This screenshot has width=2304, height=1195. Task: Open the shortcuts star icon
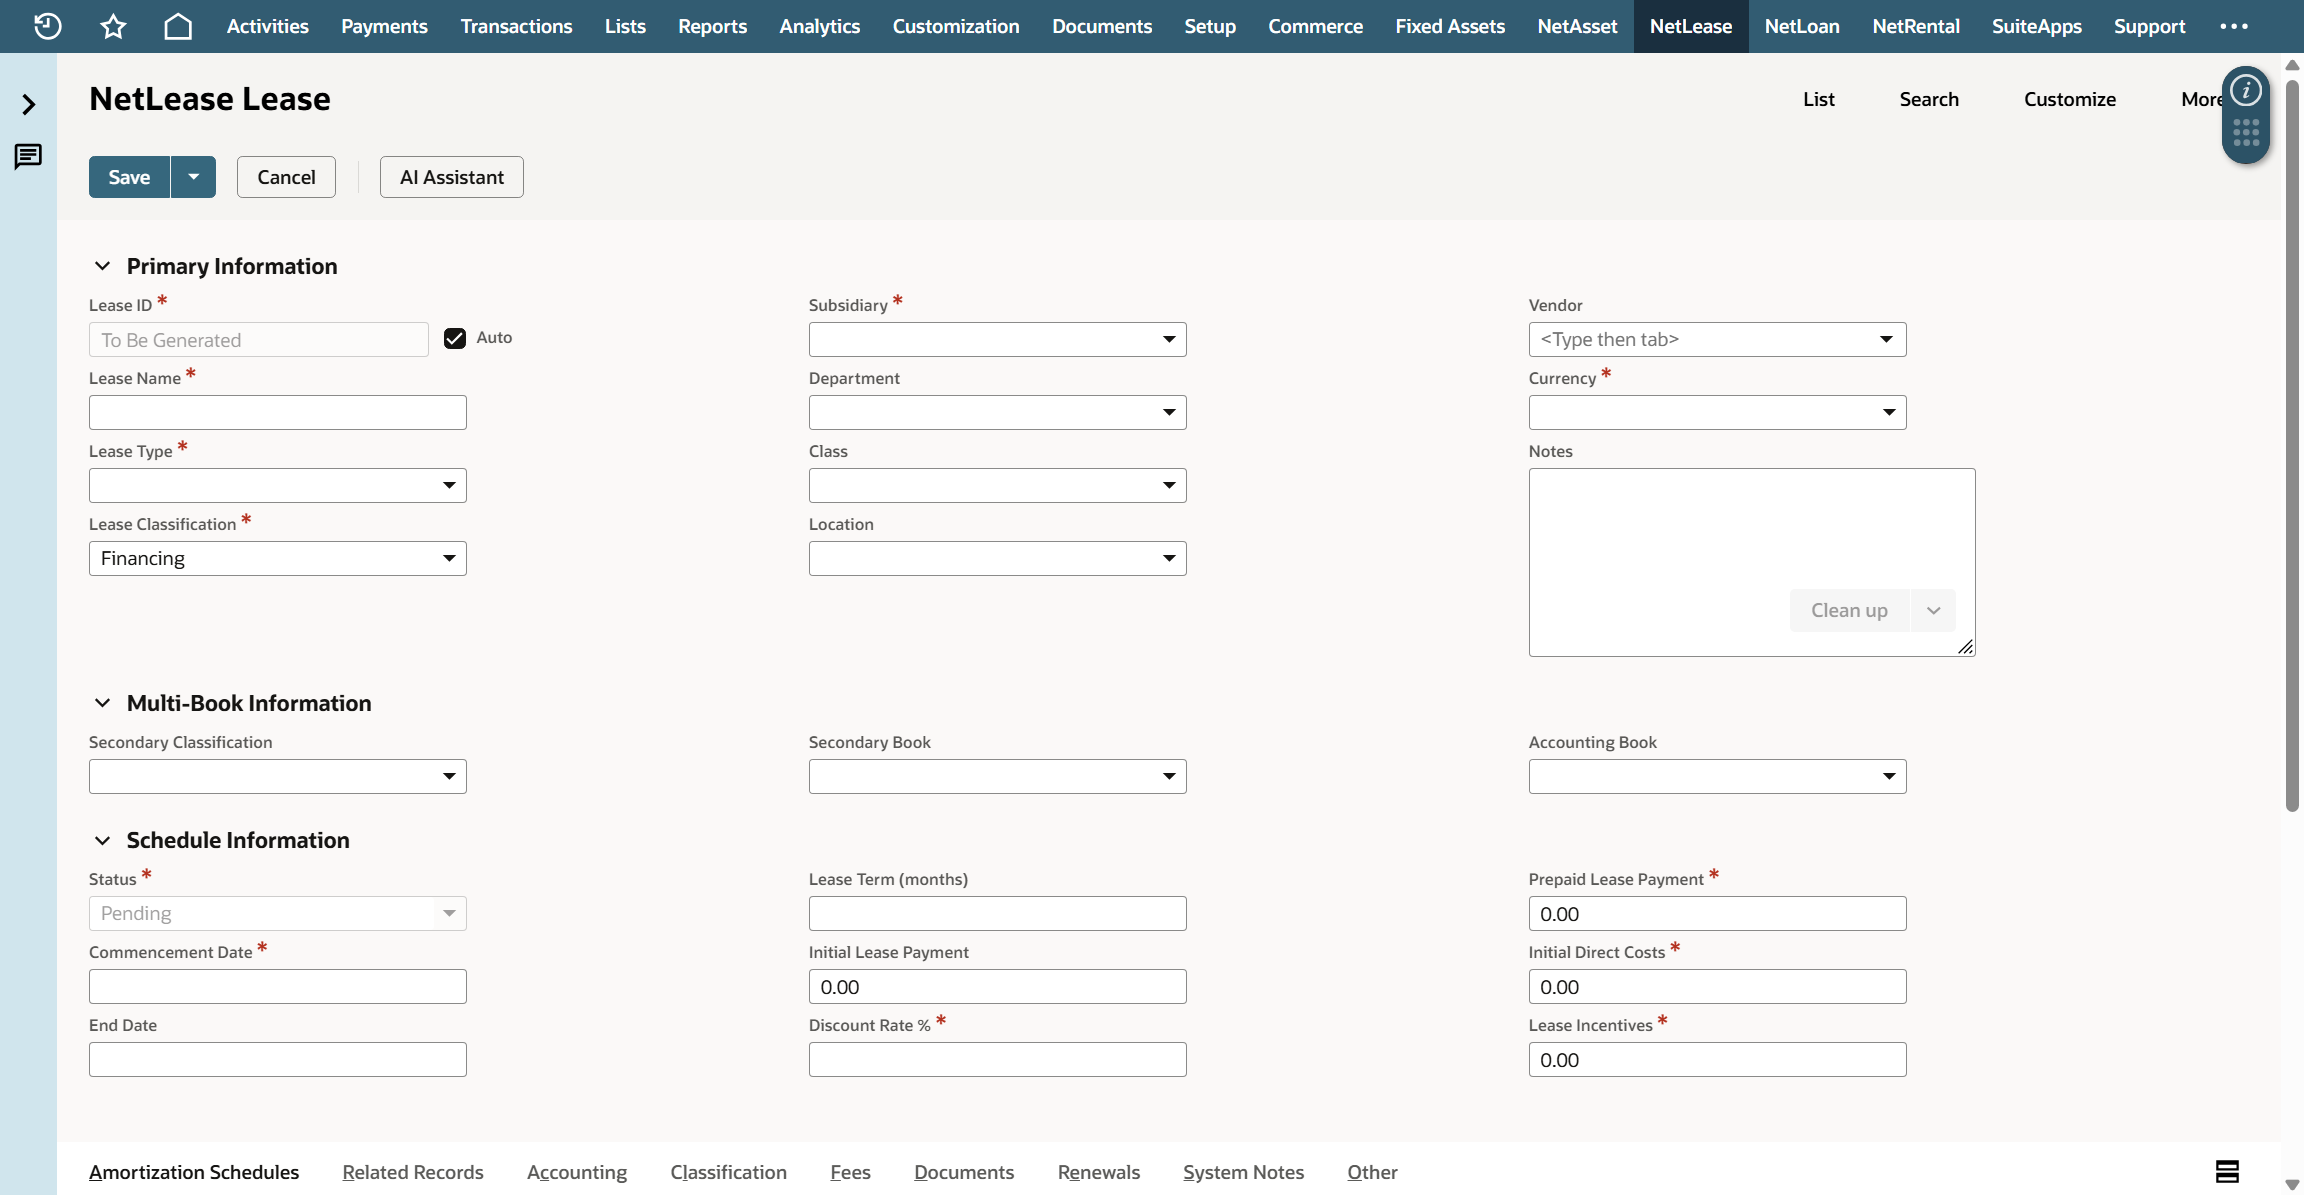point(113,26)
